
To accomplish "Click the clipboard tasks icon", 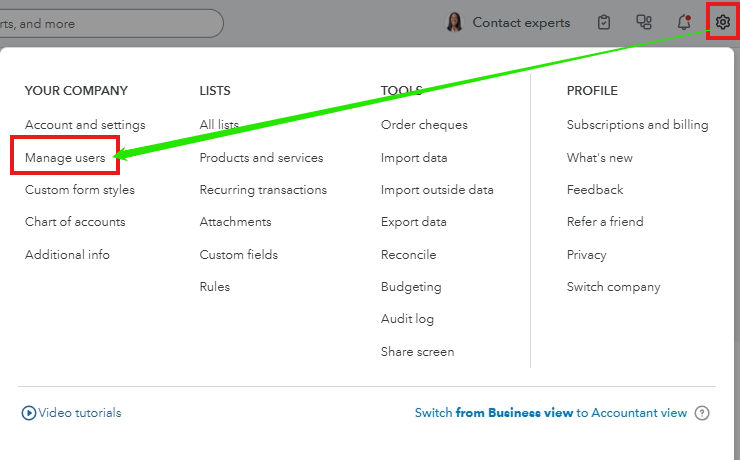I will point(604,22).
